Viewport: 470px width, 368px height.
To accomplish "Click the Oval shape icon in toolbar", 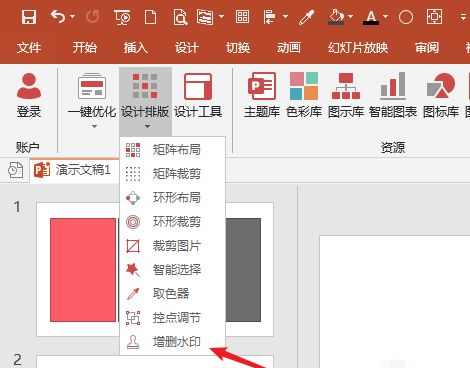I will point(406,17).
